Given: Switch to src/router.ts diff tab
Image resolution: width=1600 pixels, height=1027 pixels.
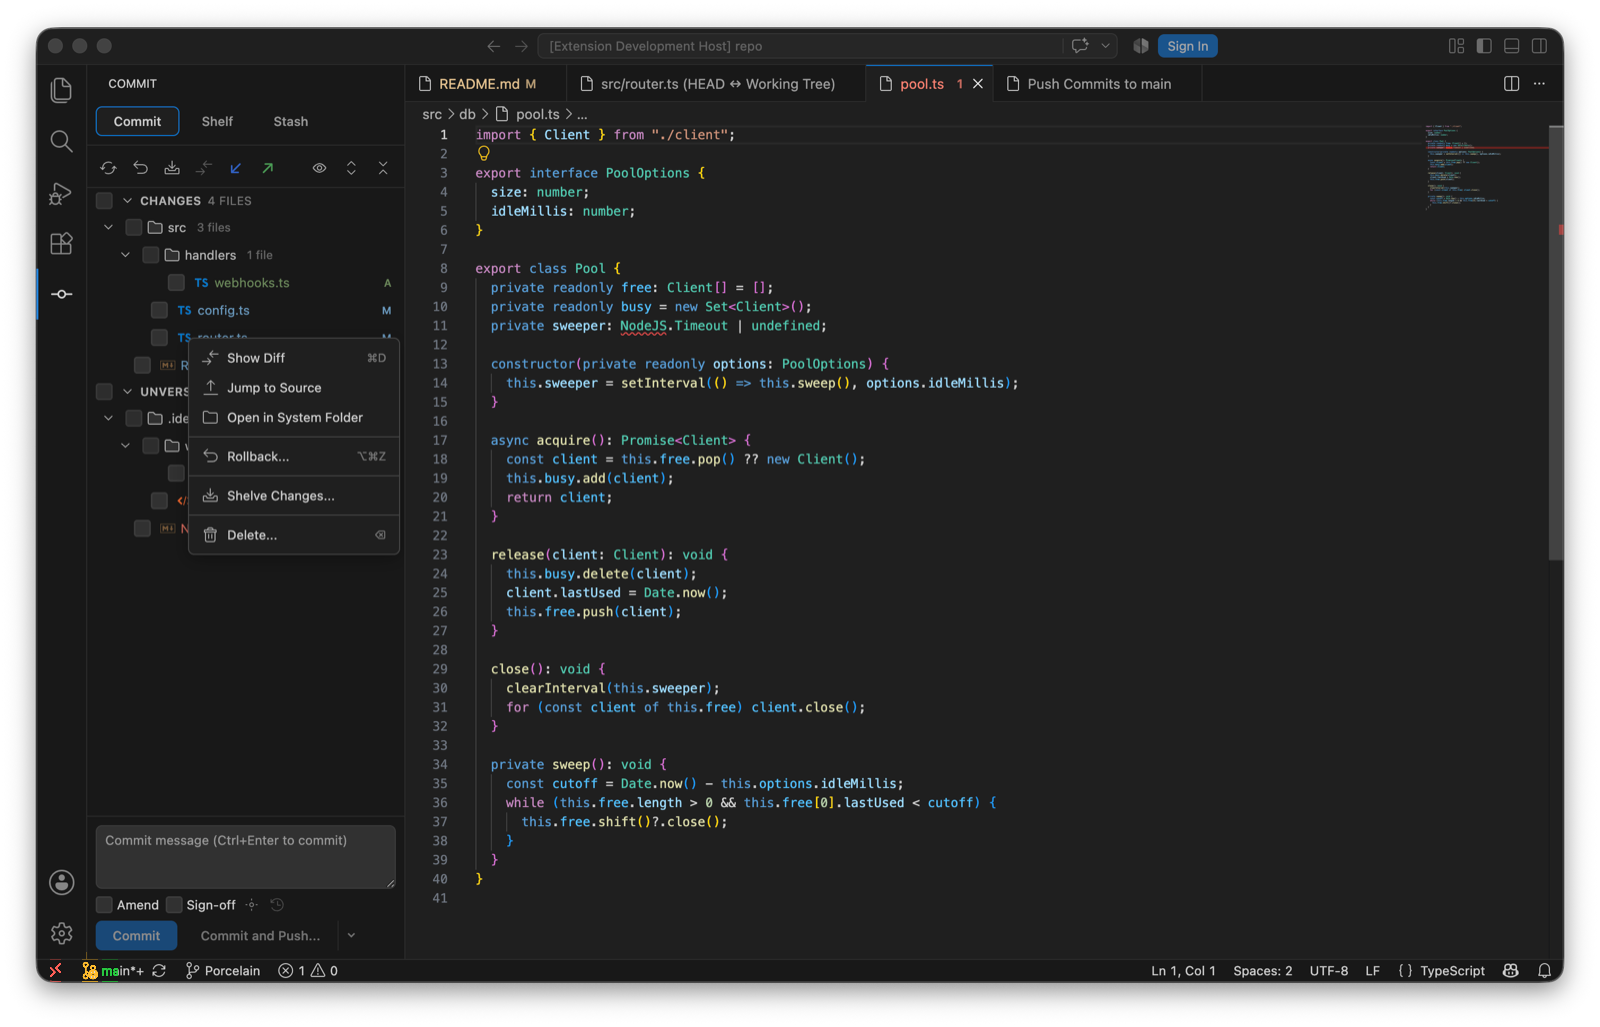Looking at the screenshot, I should (716, 84).
